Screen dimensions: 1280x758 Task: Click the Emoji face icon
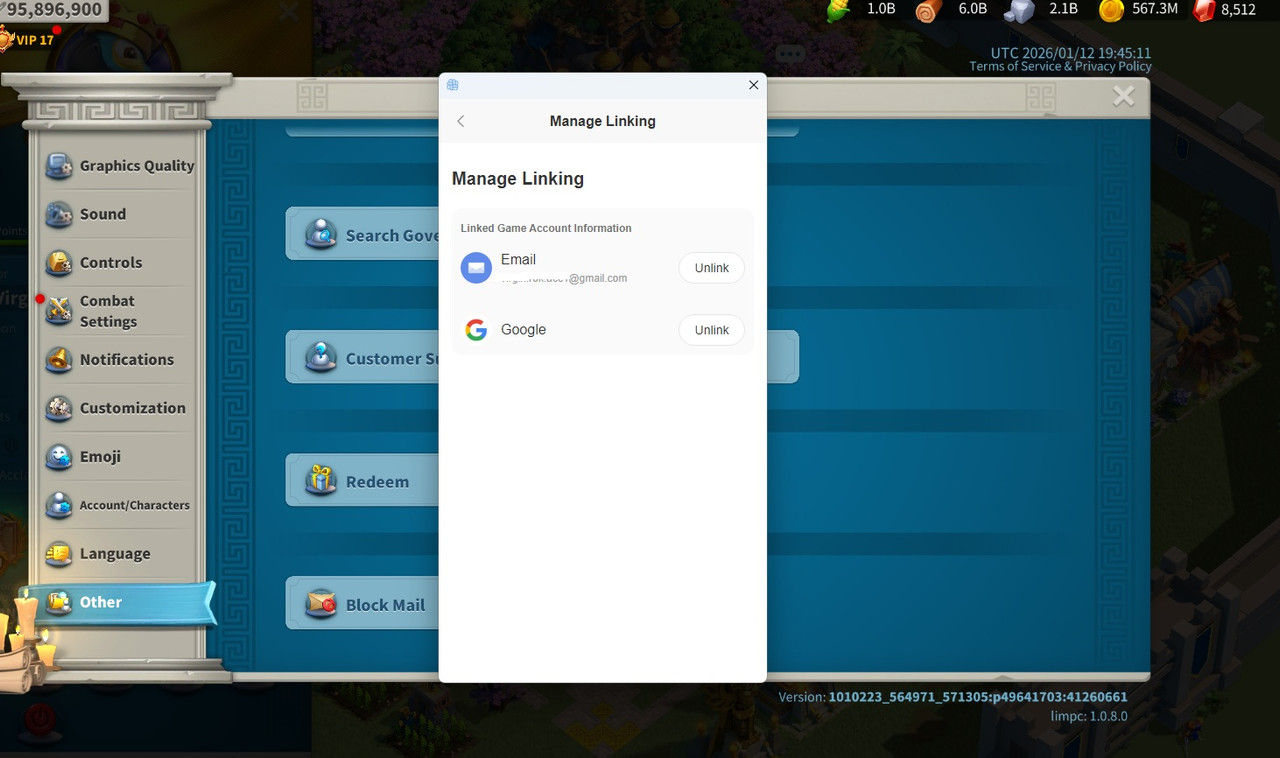tap(59, 457)
